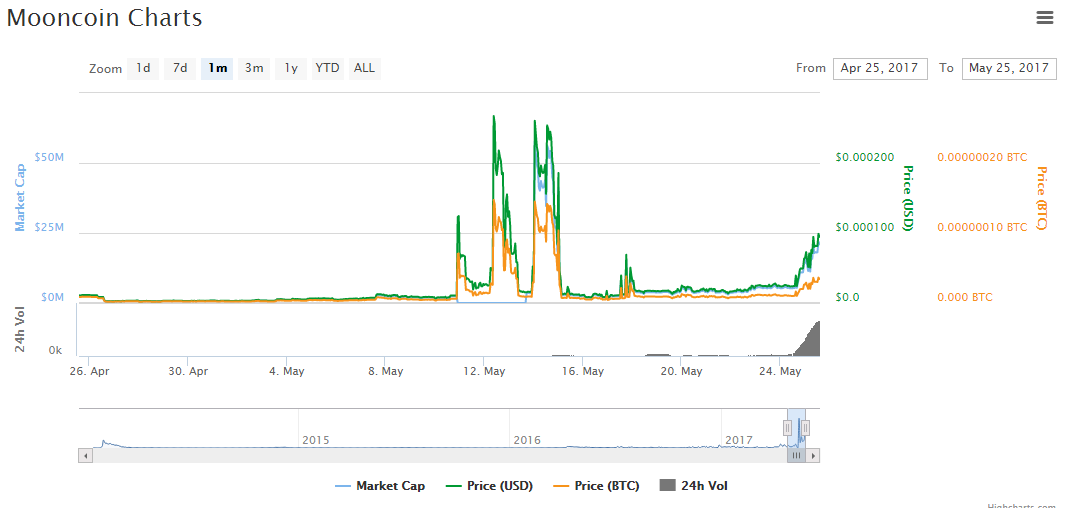Click the 0.00000010 BTC axis label
This screenshot has width=1066, height=508.
tap(982, 227)
